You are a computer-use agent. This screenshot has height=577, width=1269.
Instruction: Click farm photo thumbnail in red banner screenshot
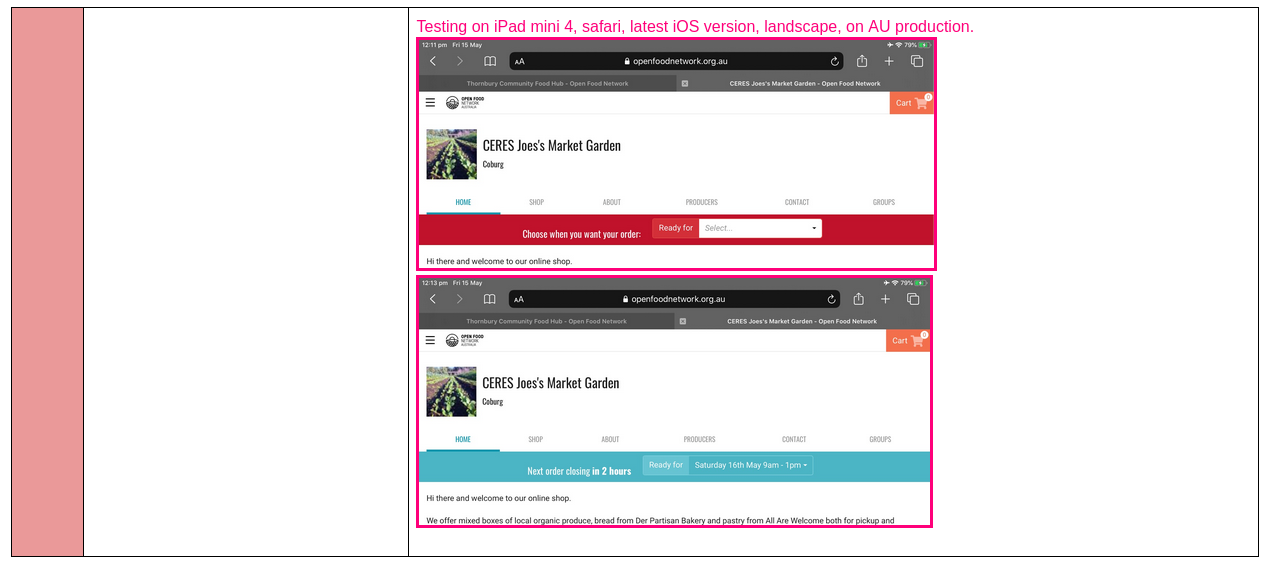(452, 154)
